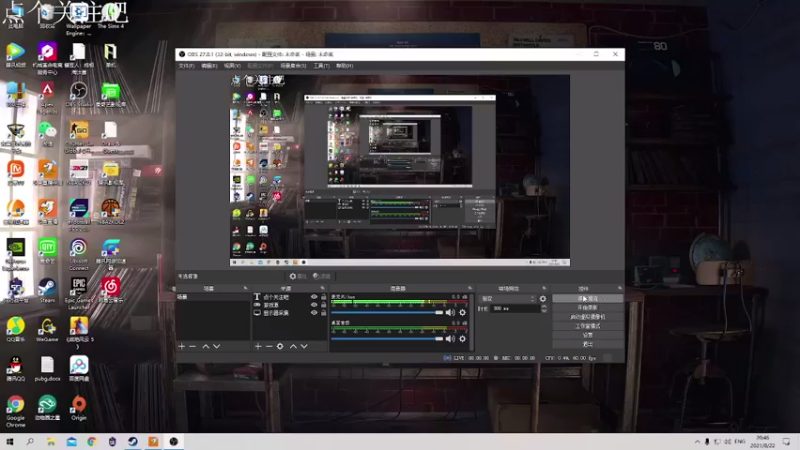The height and width of the screenshot is (450, 800).
Task: Increase transition duration with the up arrow
Action: point(544,307)
